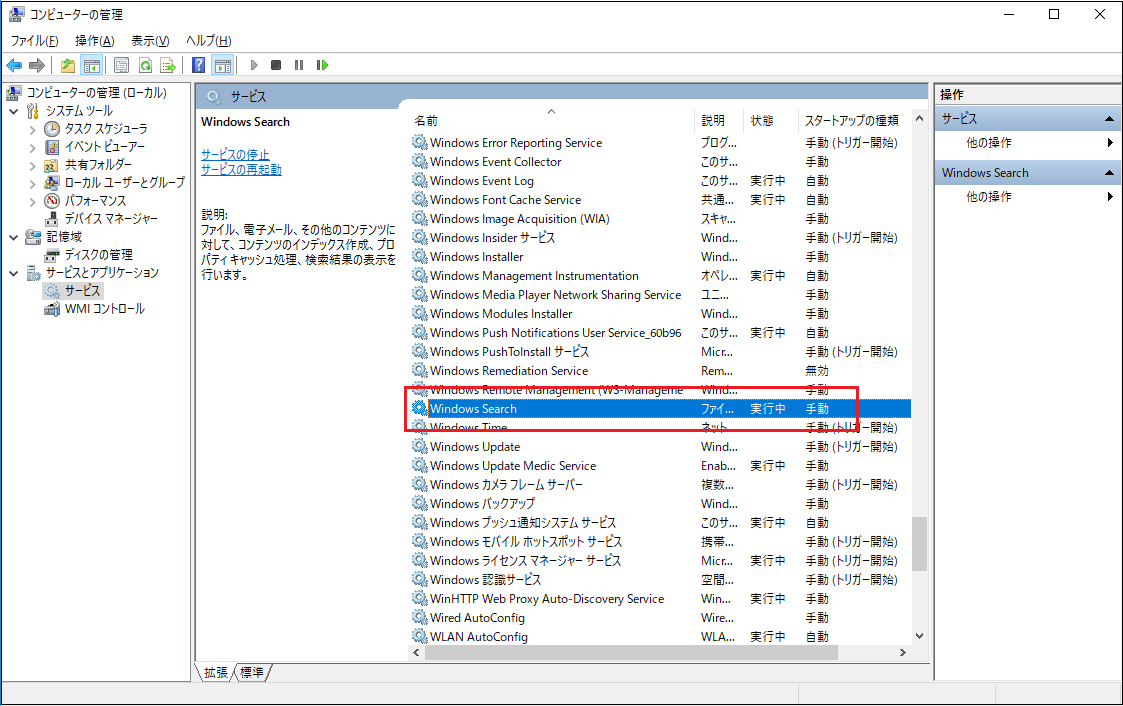Select the Wired AutoConfig row

click(x=660, y=618)
